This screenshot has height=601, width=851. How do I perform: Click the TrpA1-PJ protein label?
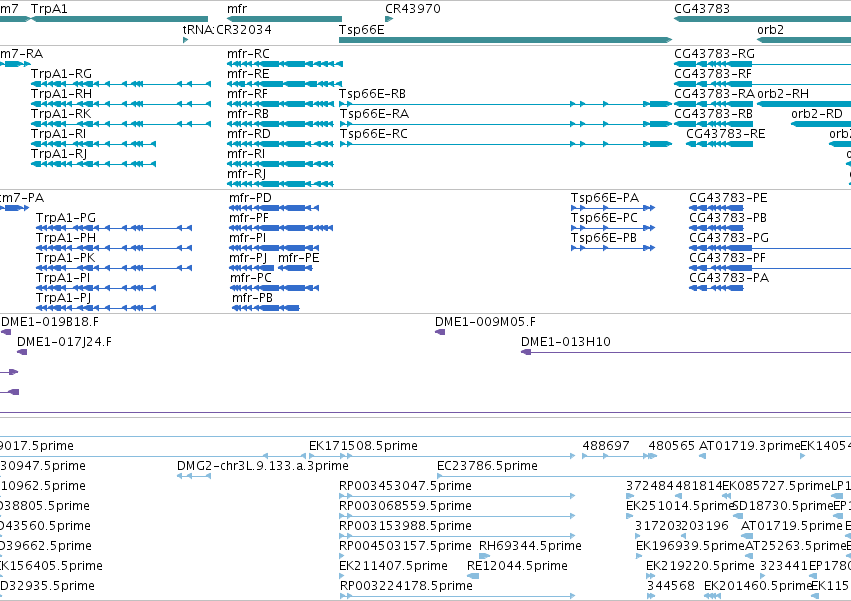coord(63,298)
